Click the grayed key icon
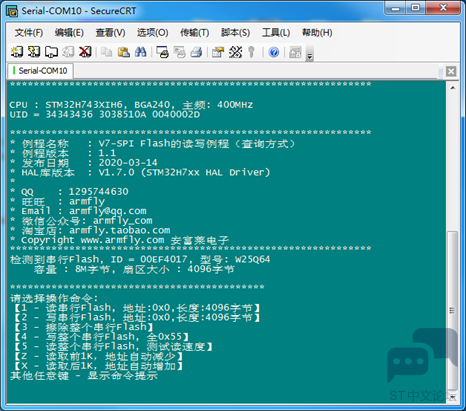 click(x=252, y=52)
